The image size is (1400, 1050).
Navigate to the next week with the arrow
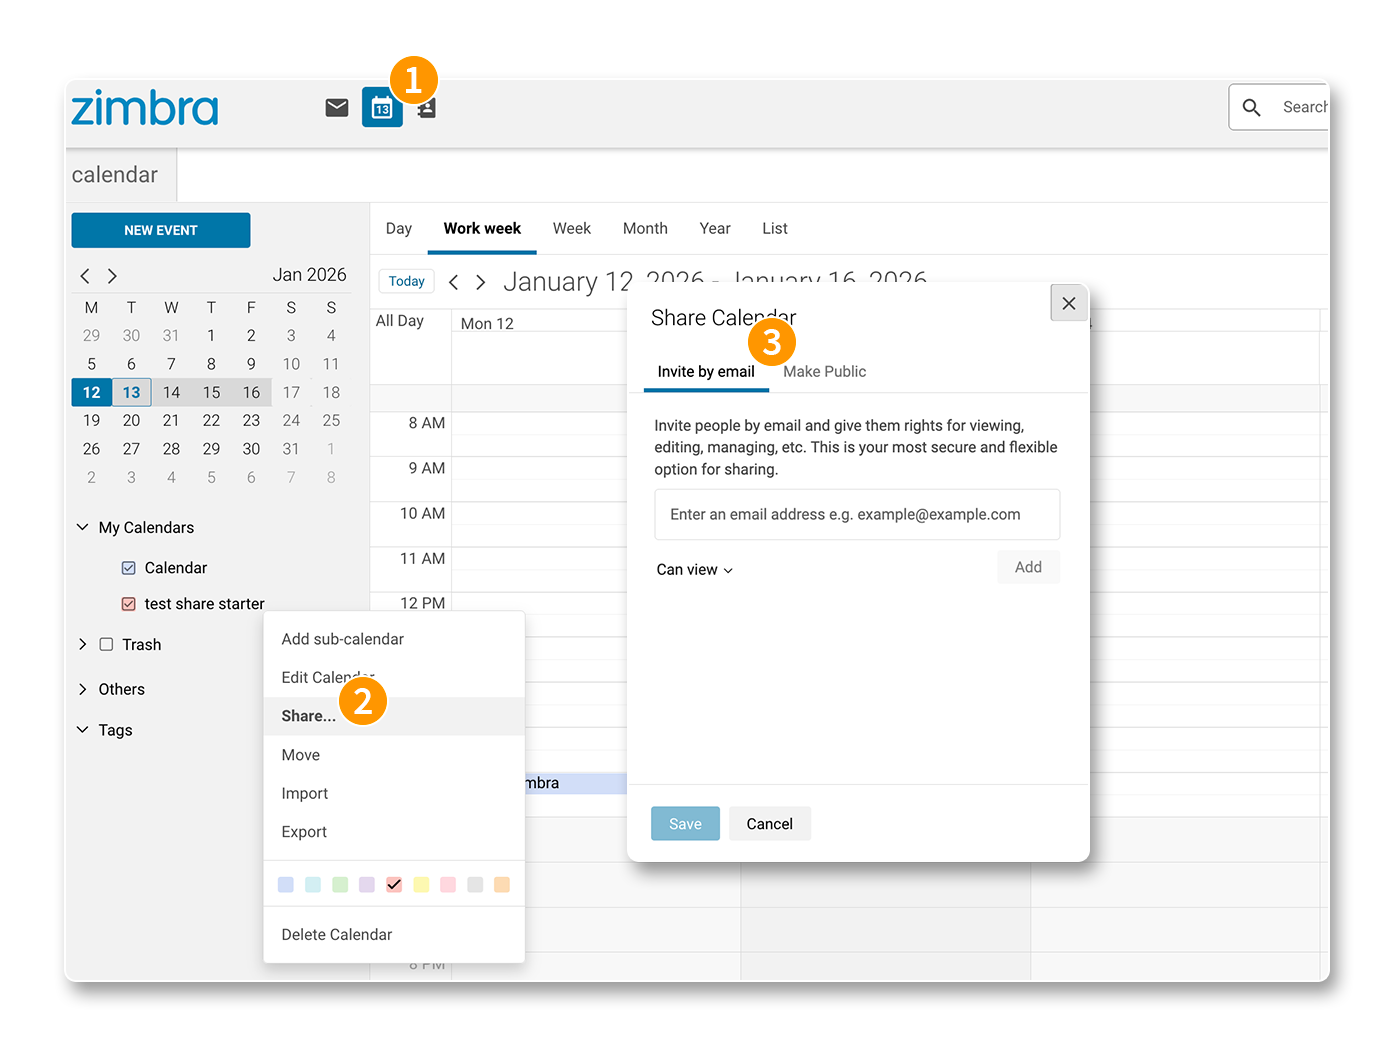coord(481,282)
